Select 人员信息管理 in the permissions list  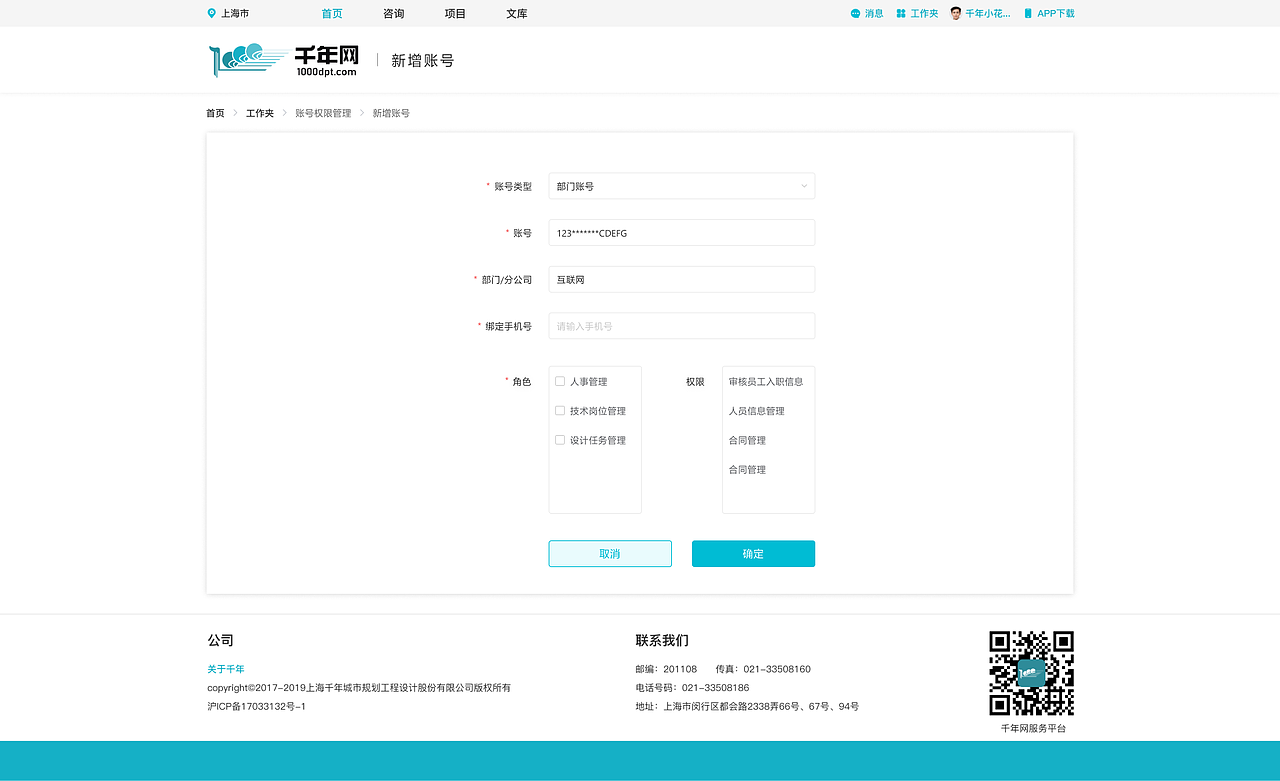point(757,411)
